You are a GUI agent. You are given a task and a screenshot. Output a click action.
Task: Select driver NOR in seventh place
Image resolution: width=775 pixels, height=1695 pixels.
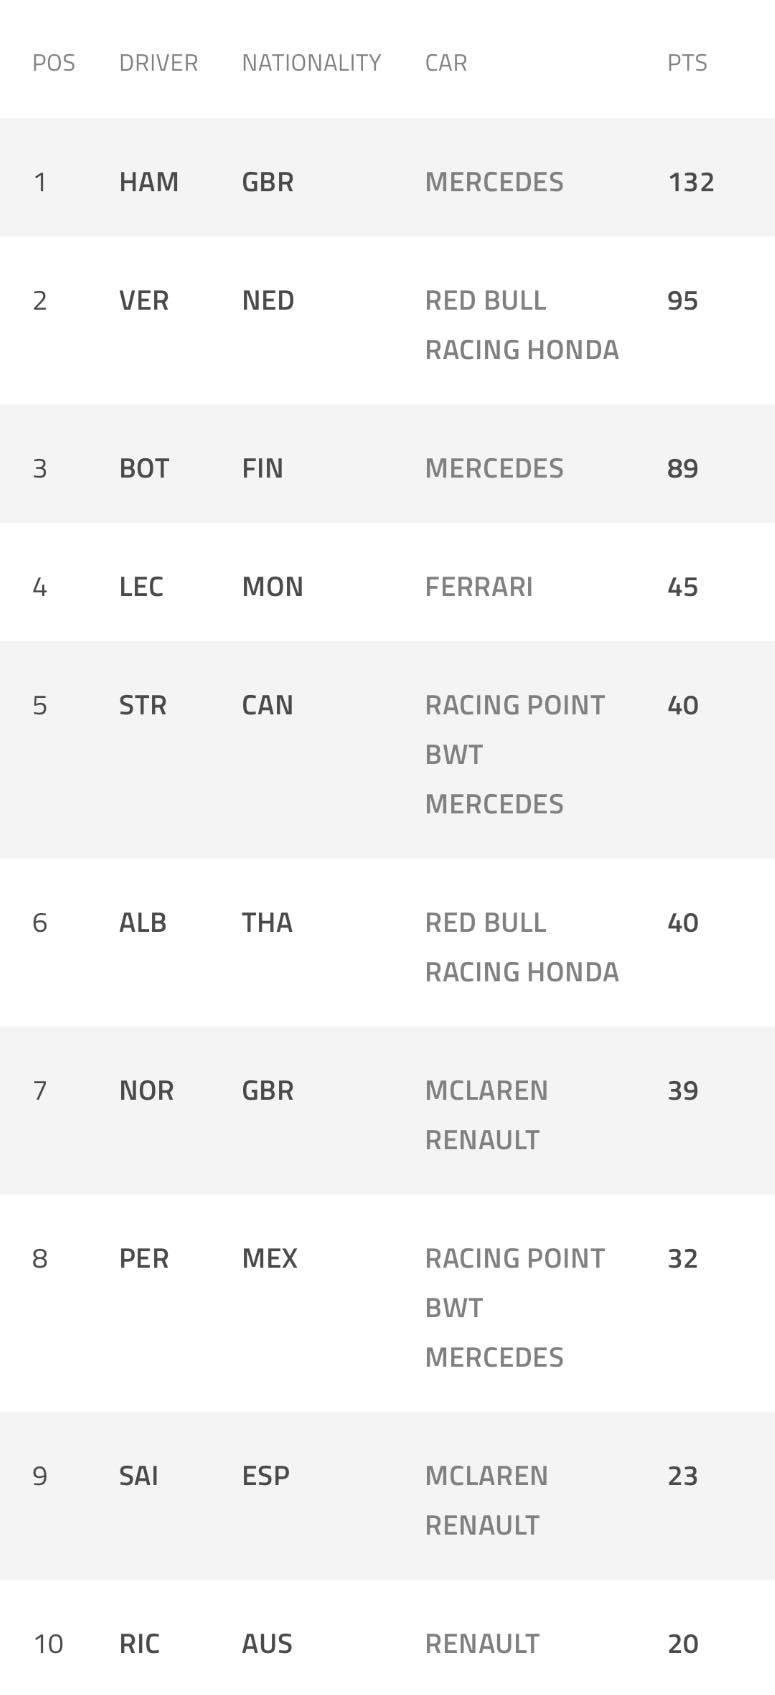[x=146, y=1091]
